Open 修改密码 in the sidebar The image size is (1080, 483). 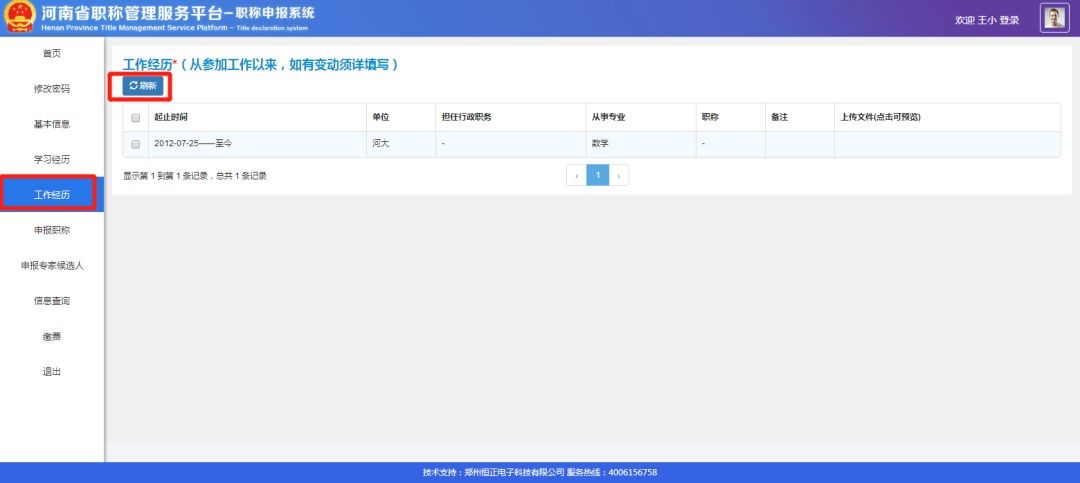coord(52,89)
